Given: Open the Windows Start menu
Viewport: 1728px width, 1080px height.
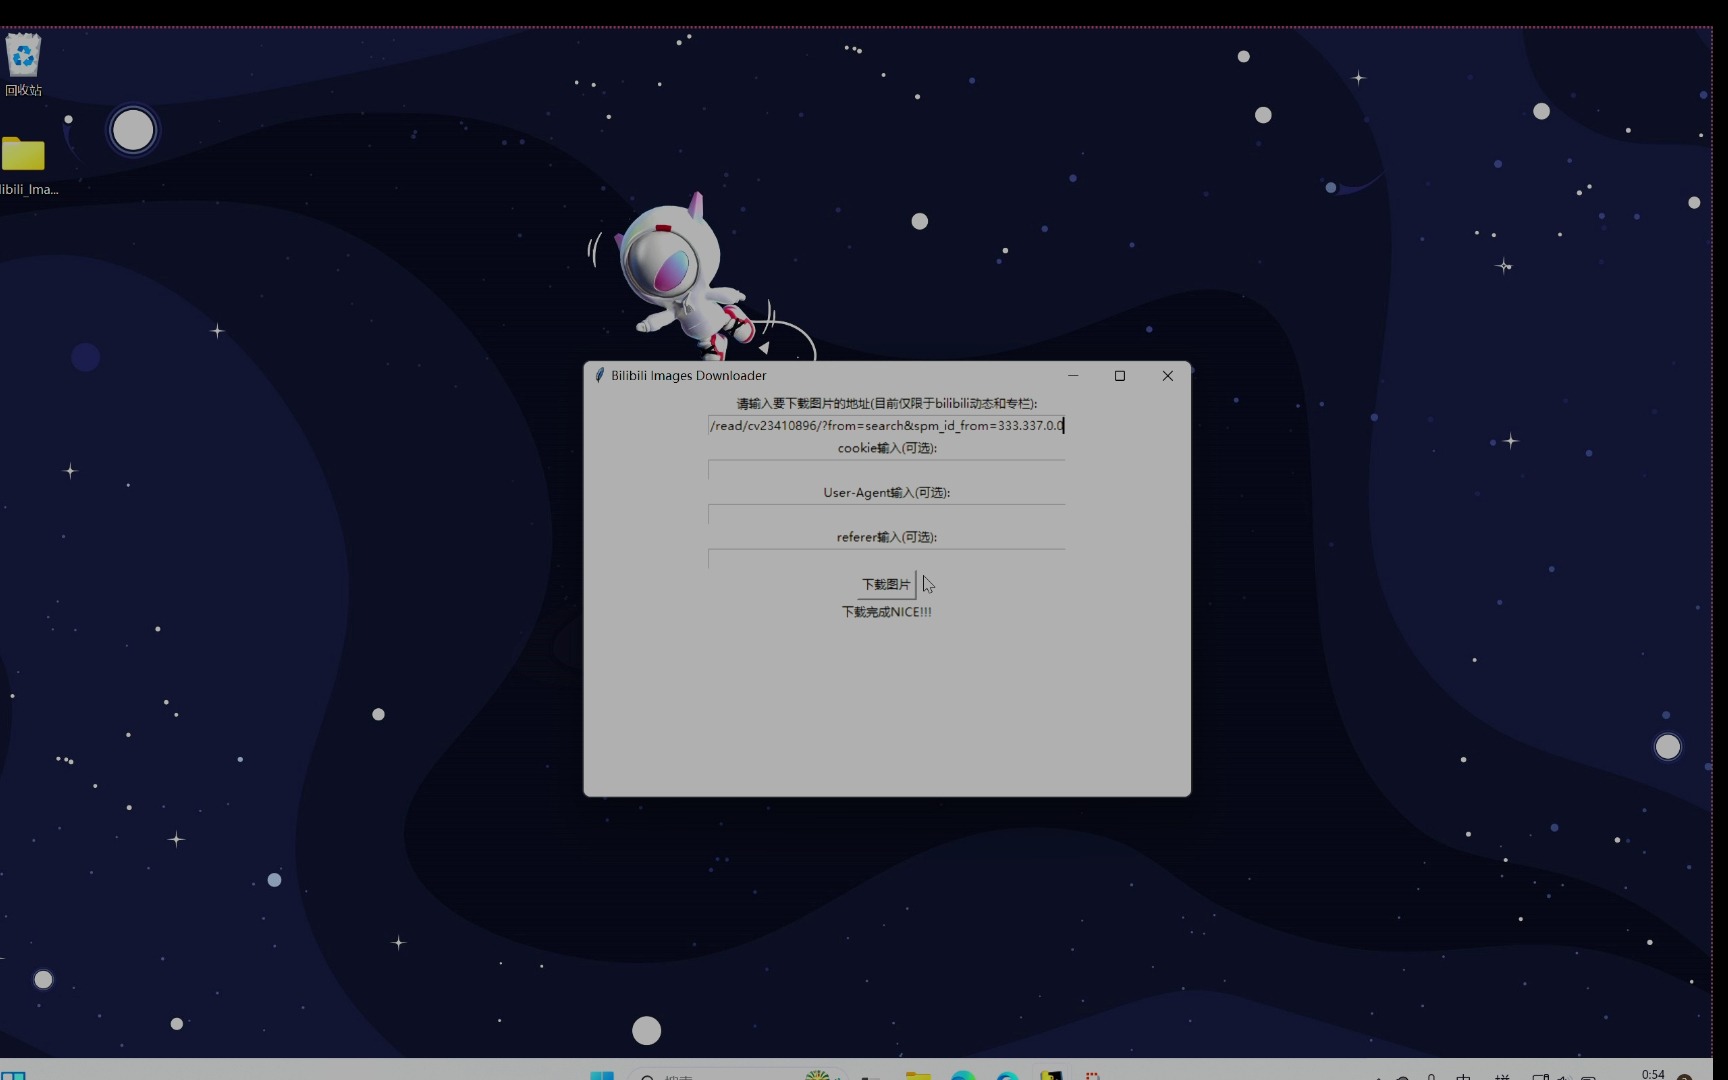Looking at the screenshot, I should pos(602,1075).
